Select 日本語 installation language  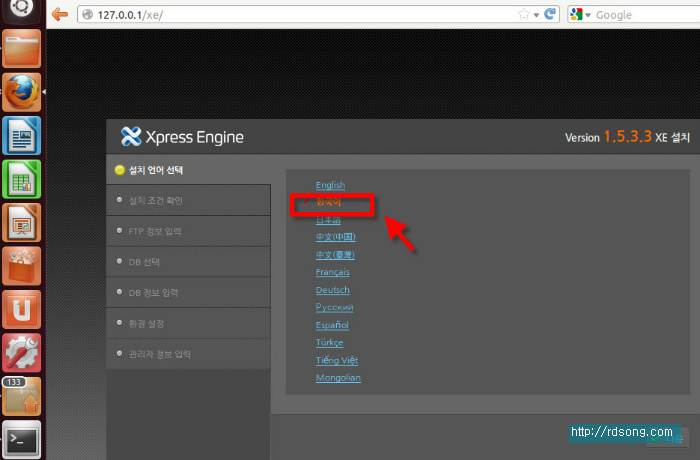pyautogui.click(x=328, y=220)
